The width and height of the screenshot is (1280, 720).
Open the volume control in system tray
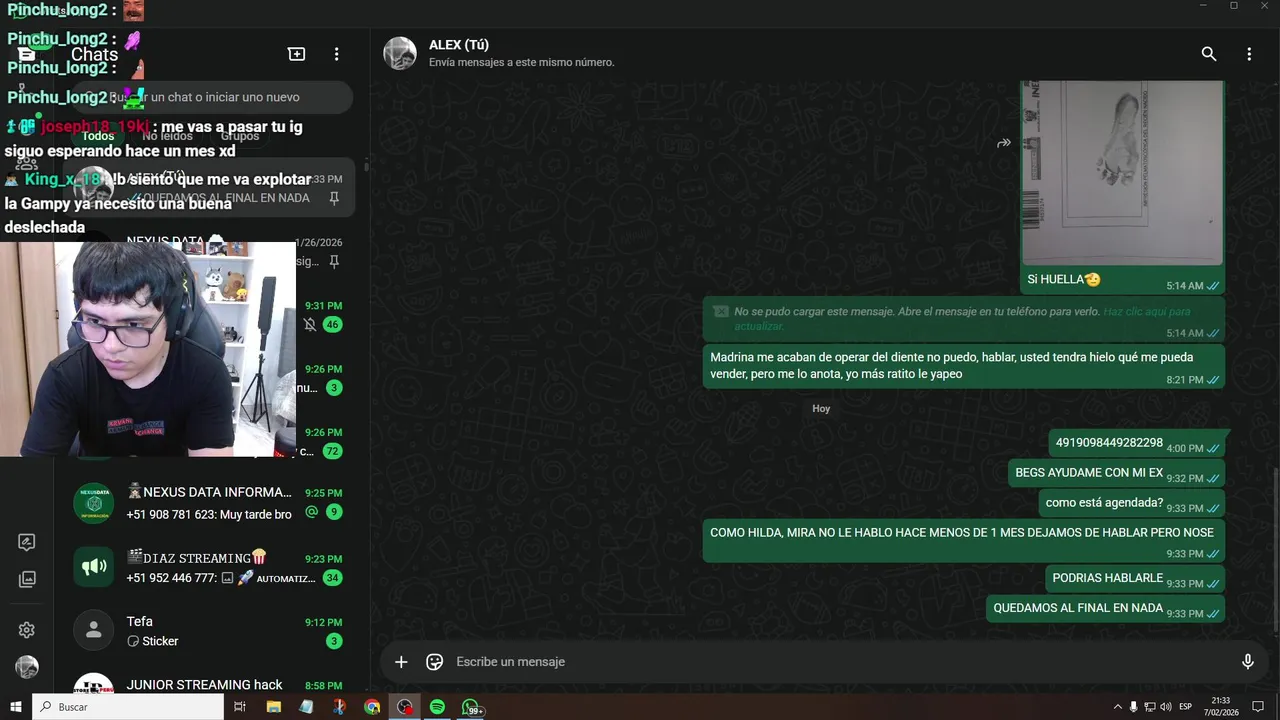1166,707
